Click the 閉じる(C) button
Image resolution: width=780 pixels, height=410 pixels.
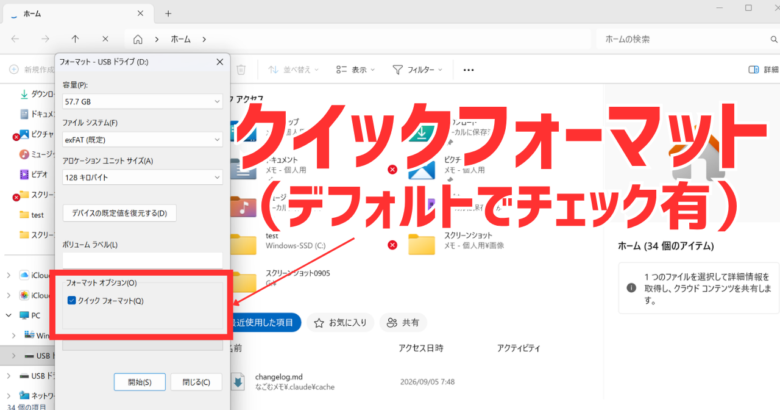coord(196,382)
